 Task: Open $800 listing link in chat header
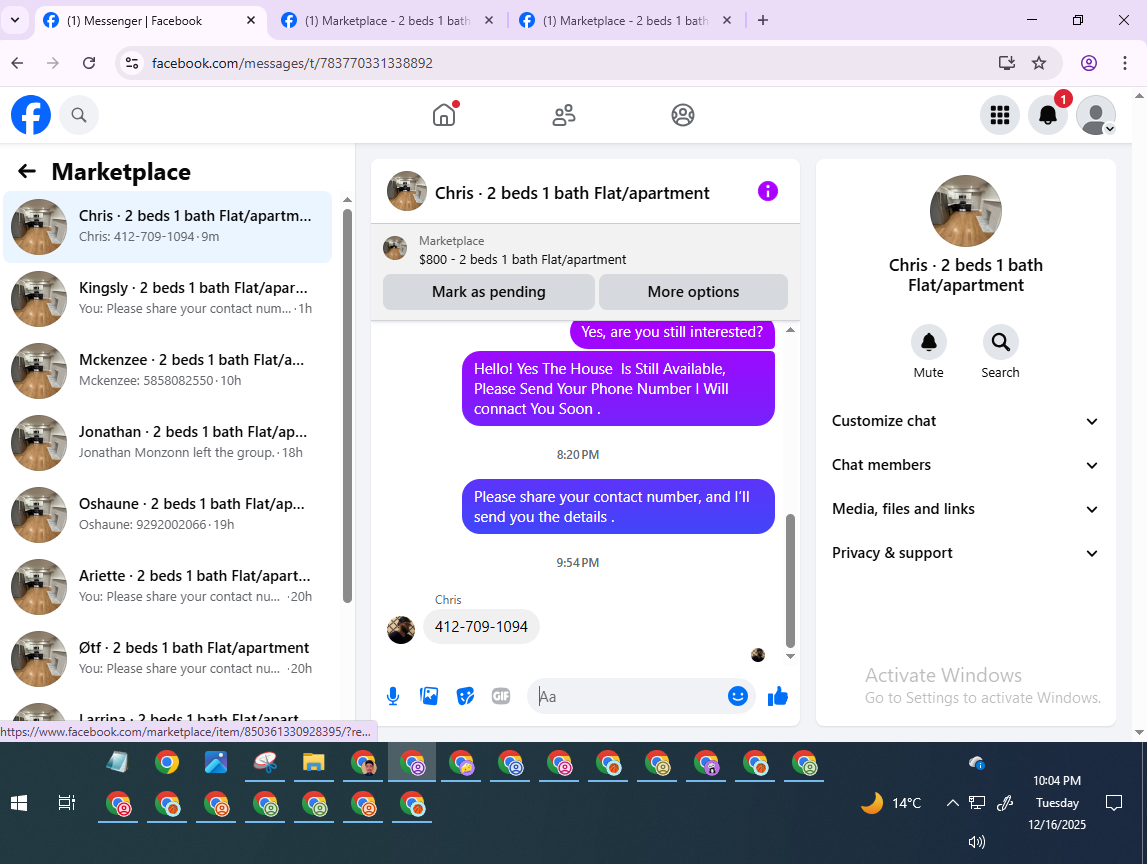point(522,260)
